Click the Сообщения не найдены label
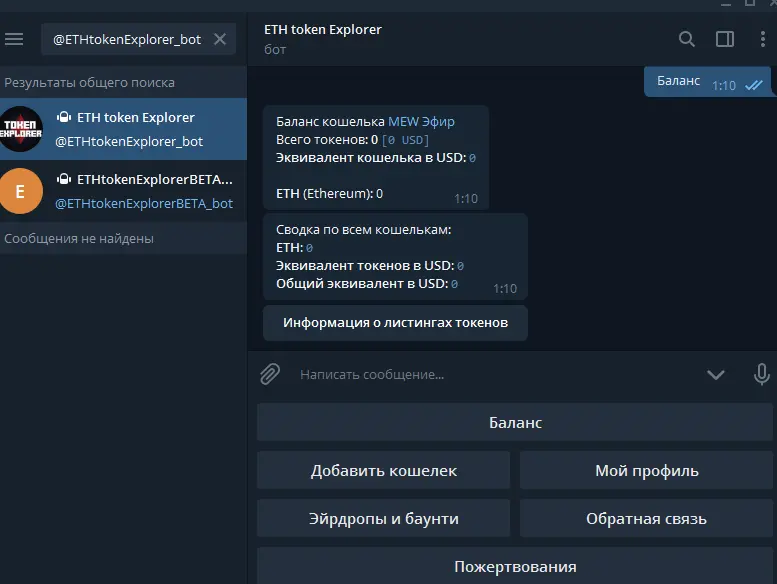Viewport: 777px width, 584px height. tap(79, 239)
